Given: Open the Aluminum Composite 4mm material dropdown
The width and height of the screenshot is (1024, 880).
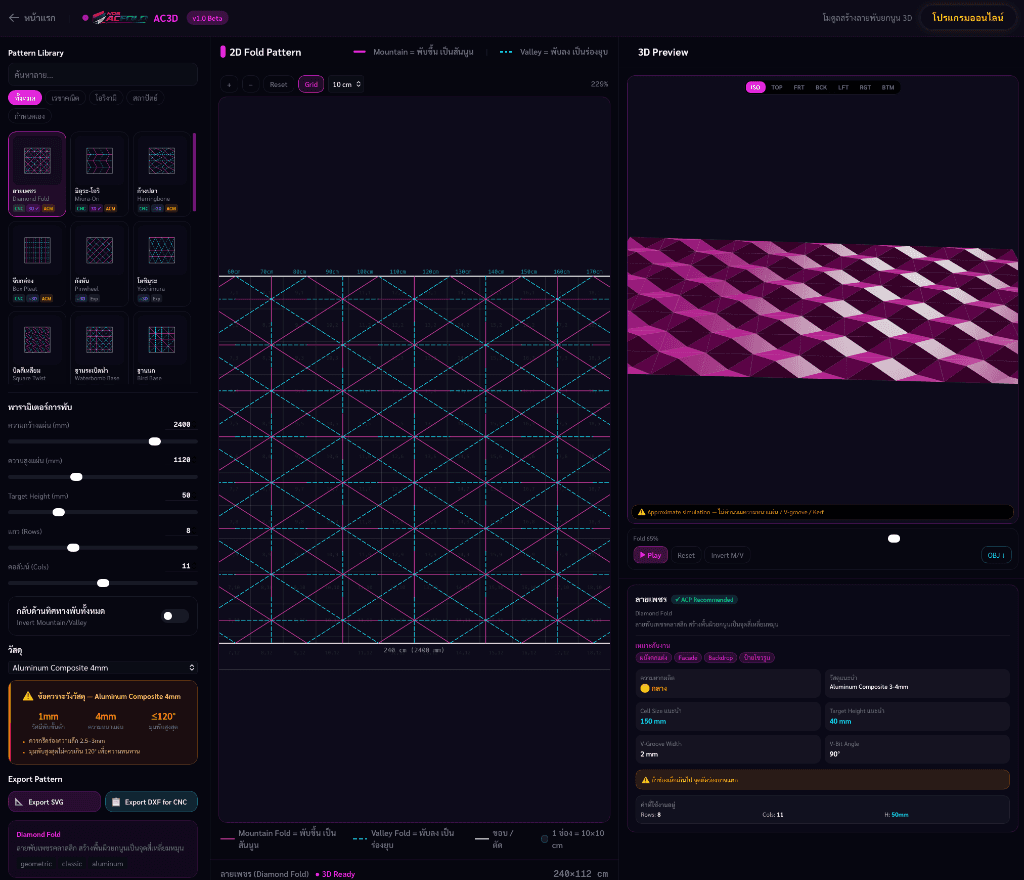Looking at the screenshot, I should click(x=103, y=667).
